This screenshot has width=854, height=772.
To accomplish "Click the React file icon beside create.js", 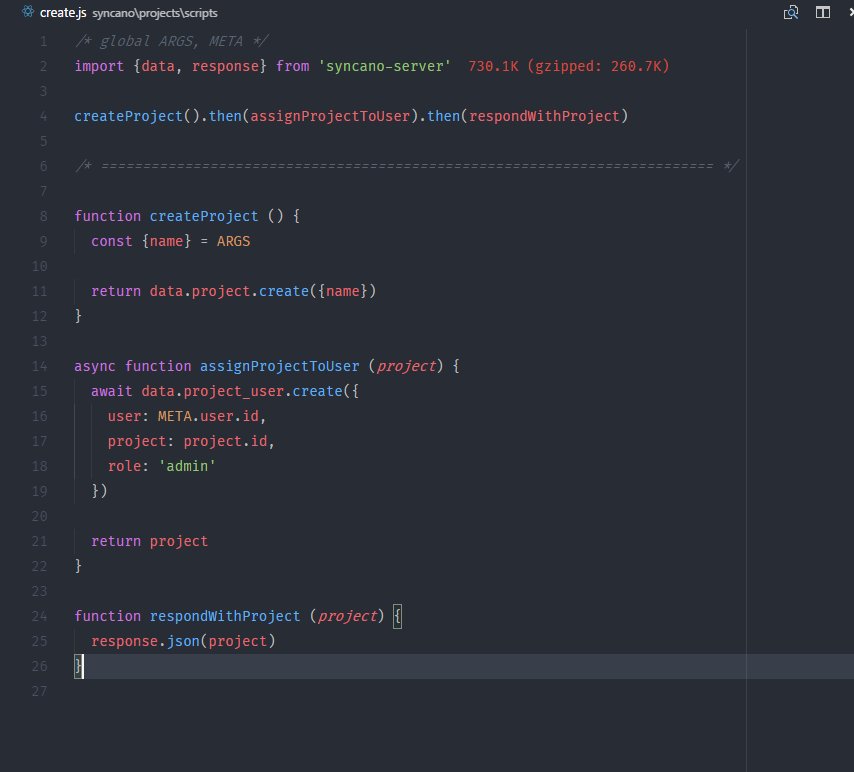I will pos(28,11).
